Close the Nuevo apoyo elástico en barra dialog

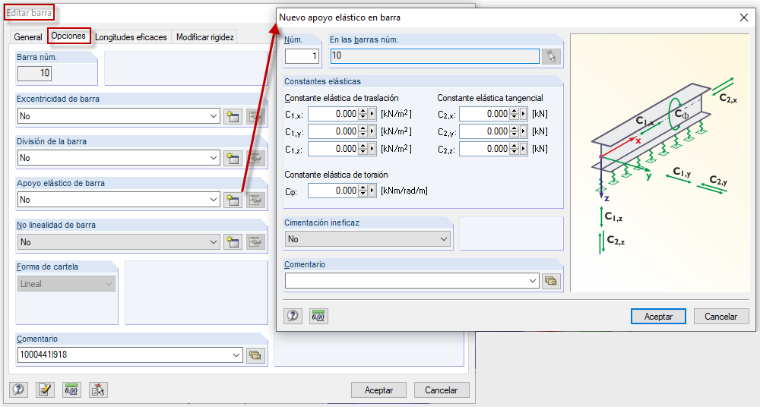coord(744,17)
